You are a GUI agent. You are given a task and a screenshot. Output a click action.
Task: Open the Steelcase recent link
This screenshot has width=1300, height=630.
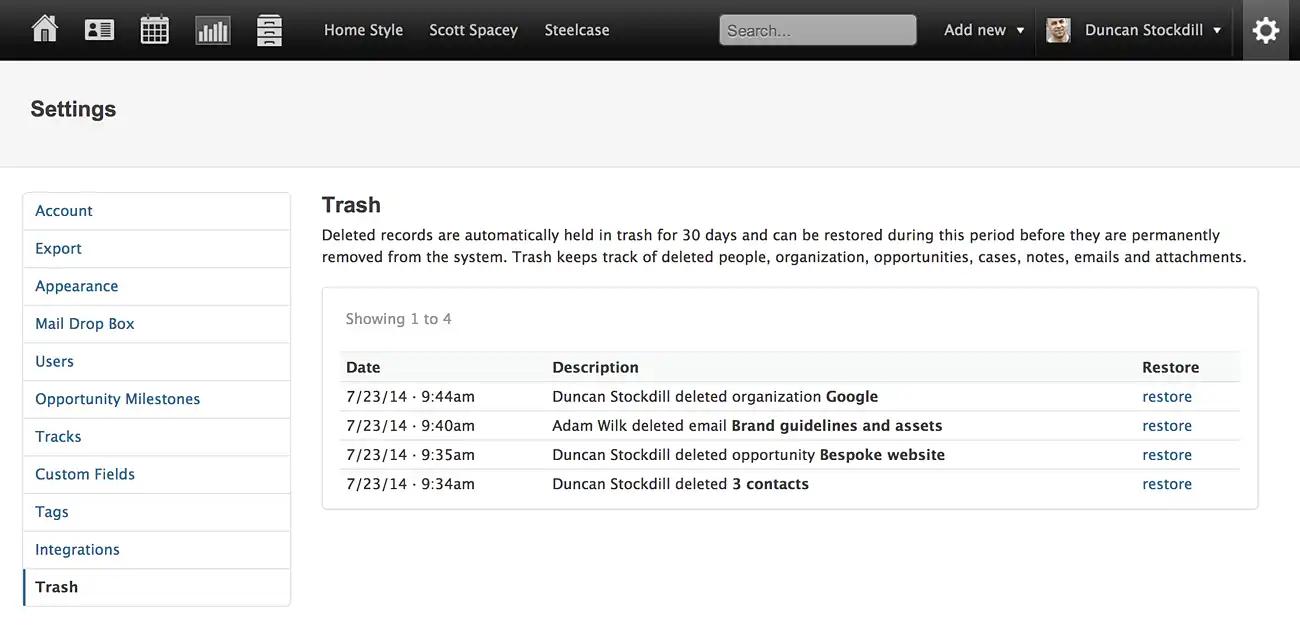pos(577,30)
